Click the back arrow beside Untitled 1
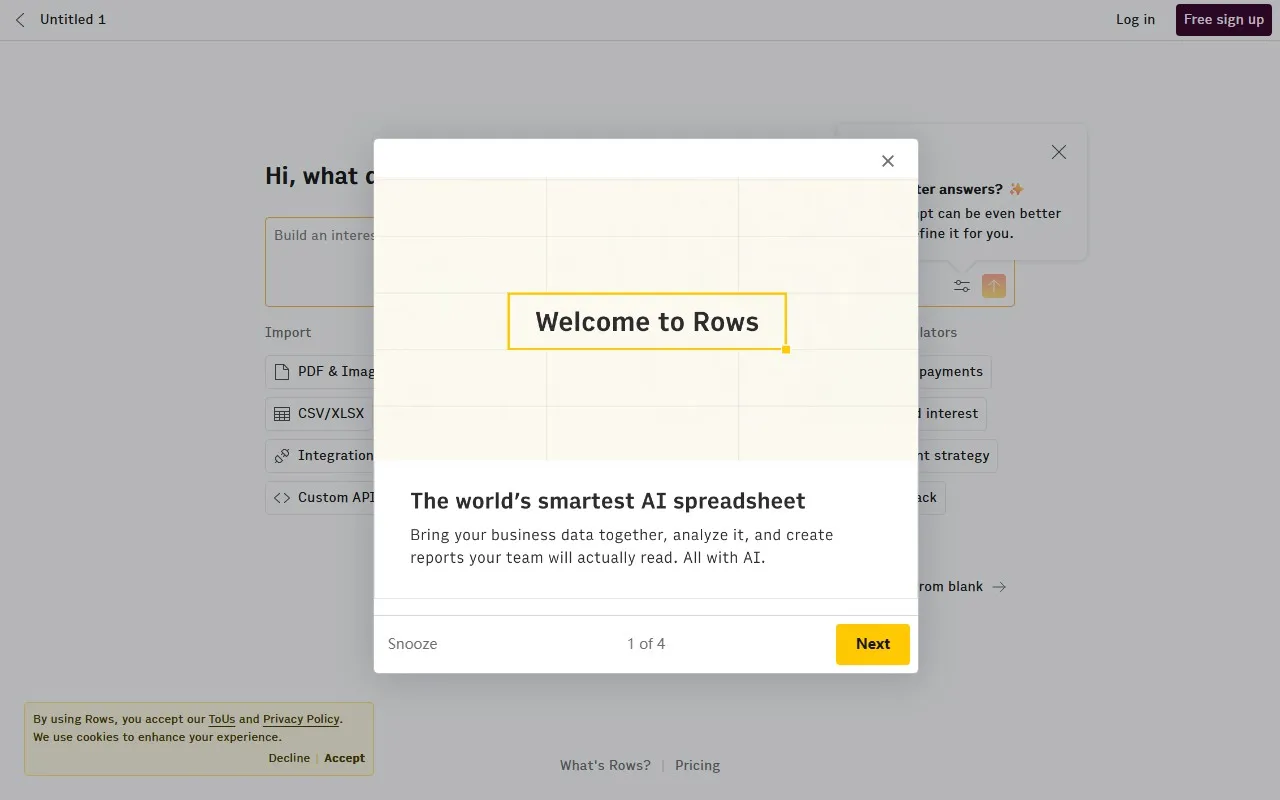1280x800 pixels. [x=20, y=20]
